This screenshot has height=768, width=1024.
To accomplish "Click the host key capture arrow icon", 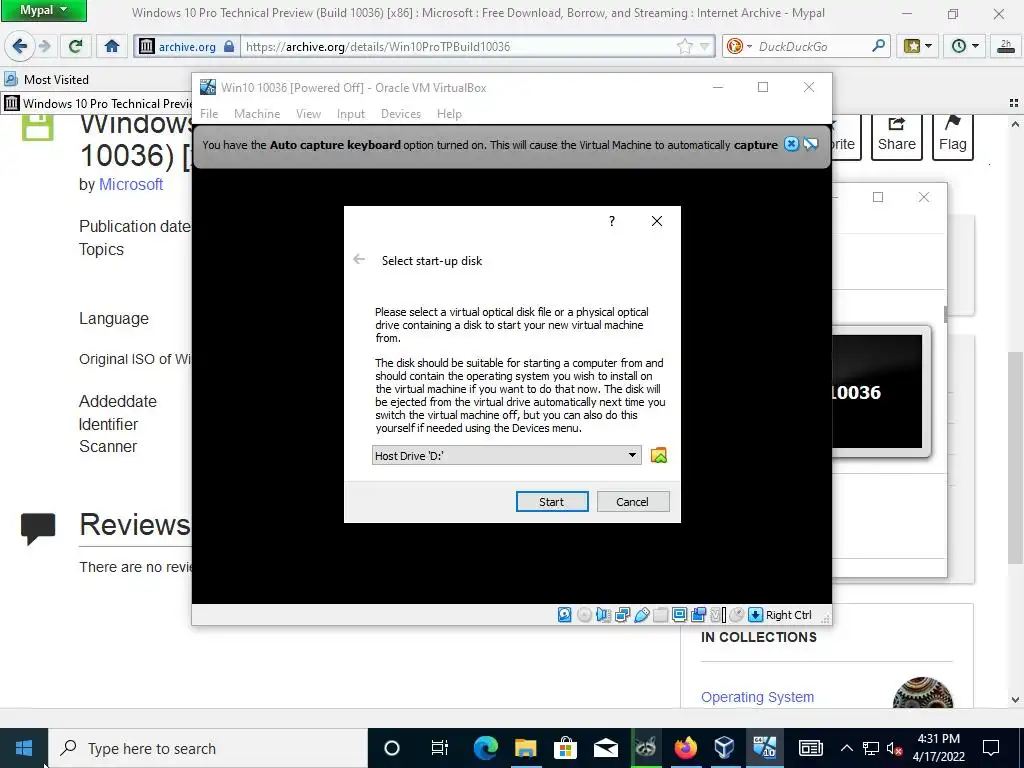I will (x=755, y=615).
